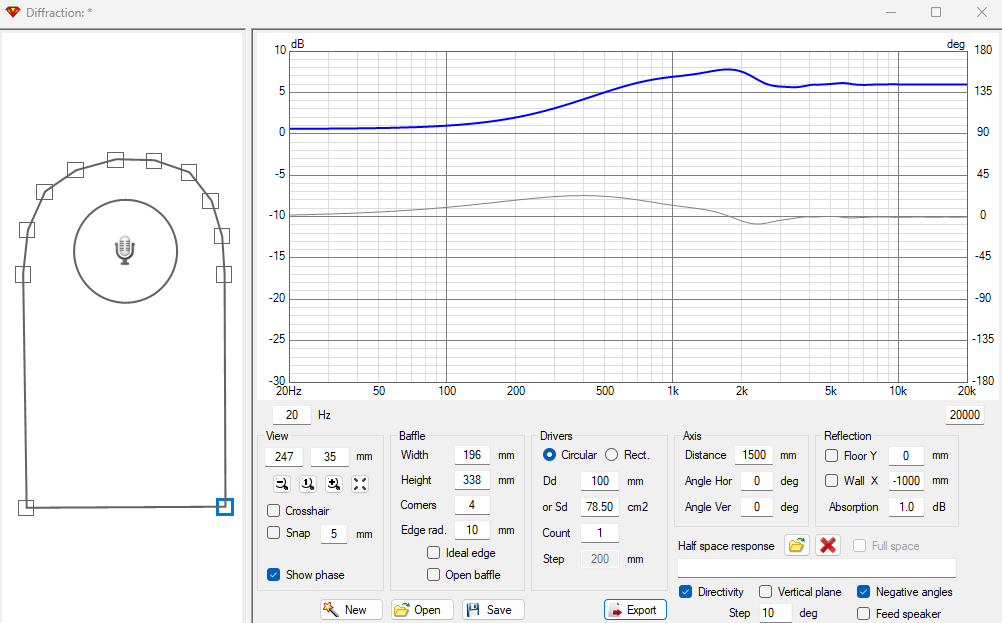Enable the Feed speaker checkbox
Viewport: 1002px width, 623px height.
point(863,613)
